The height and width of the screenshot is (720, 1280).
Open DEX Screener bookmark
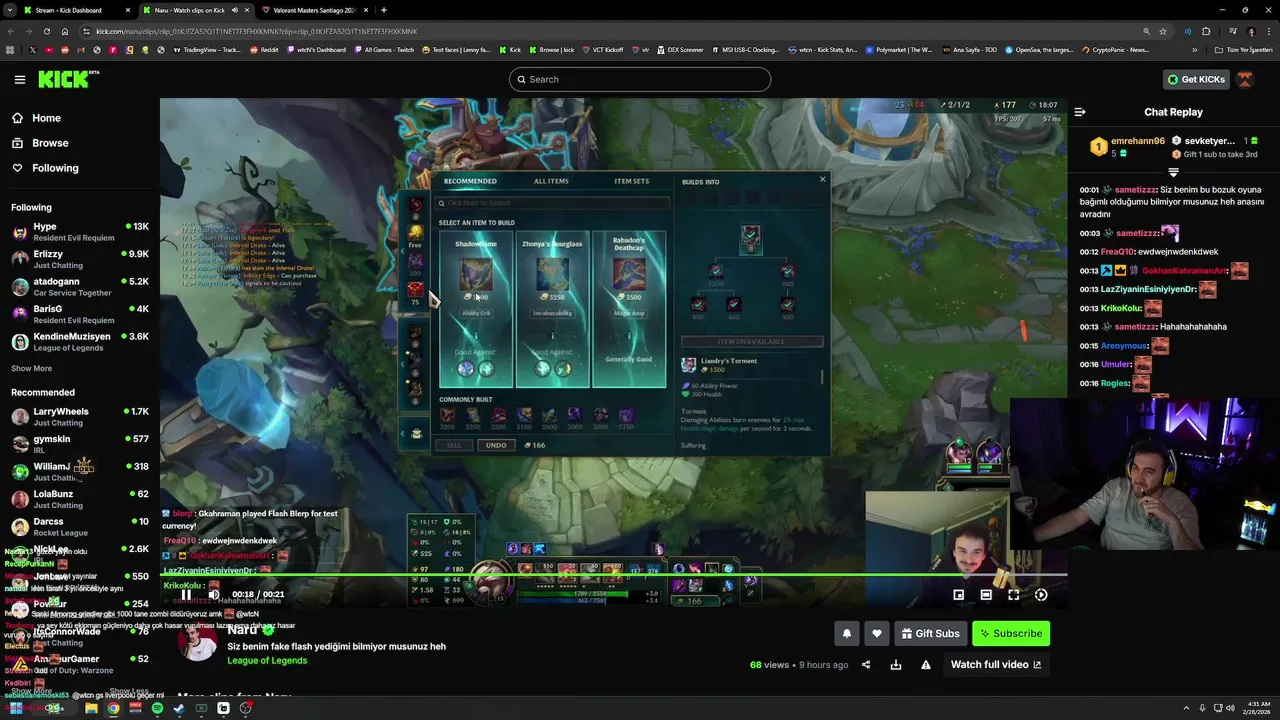680,49
